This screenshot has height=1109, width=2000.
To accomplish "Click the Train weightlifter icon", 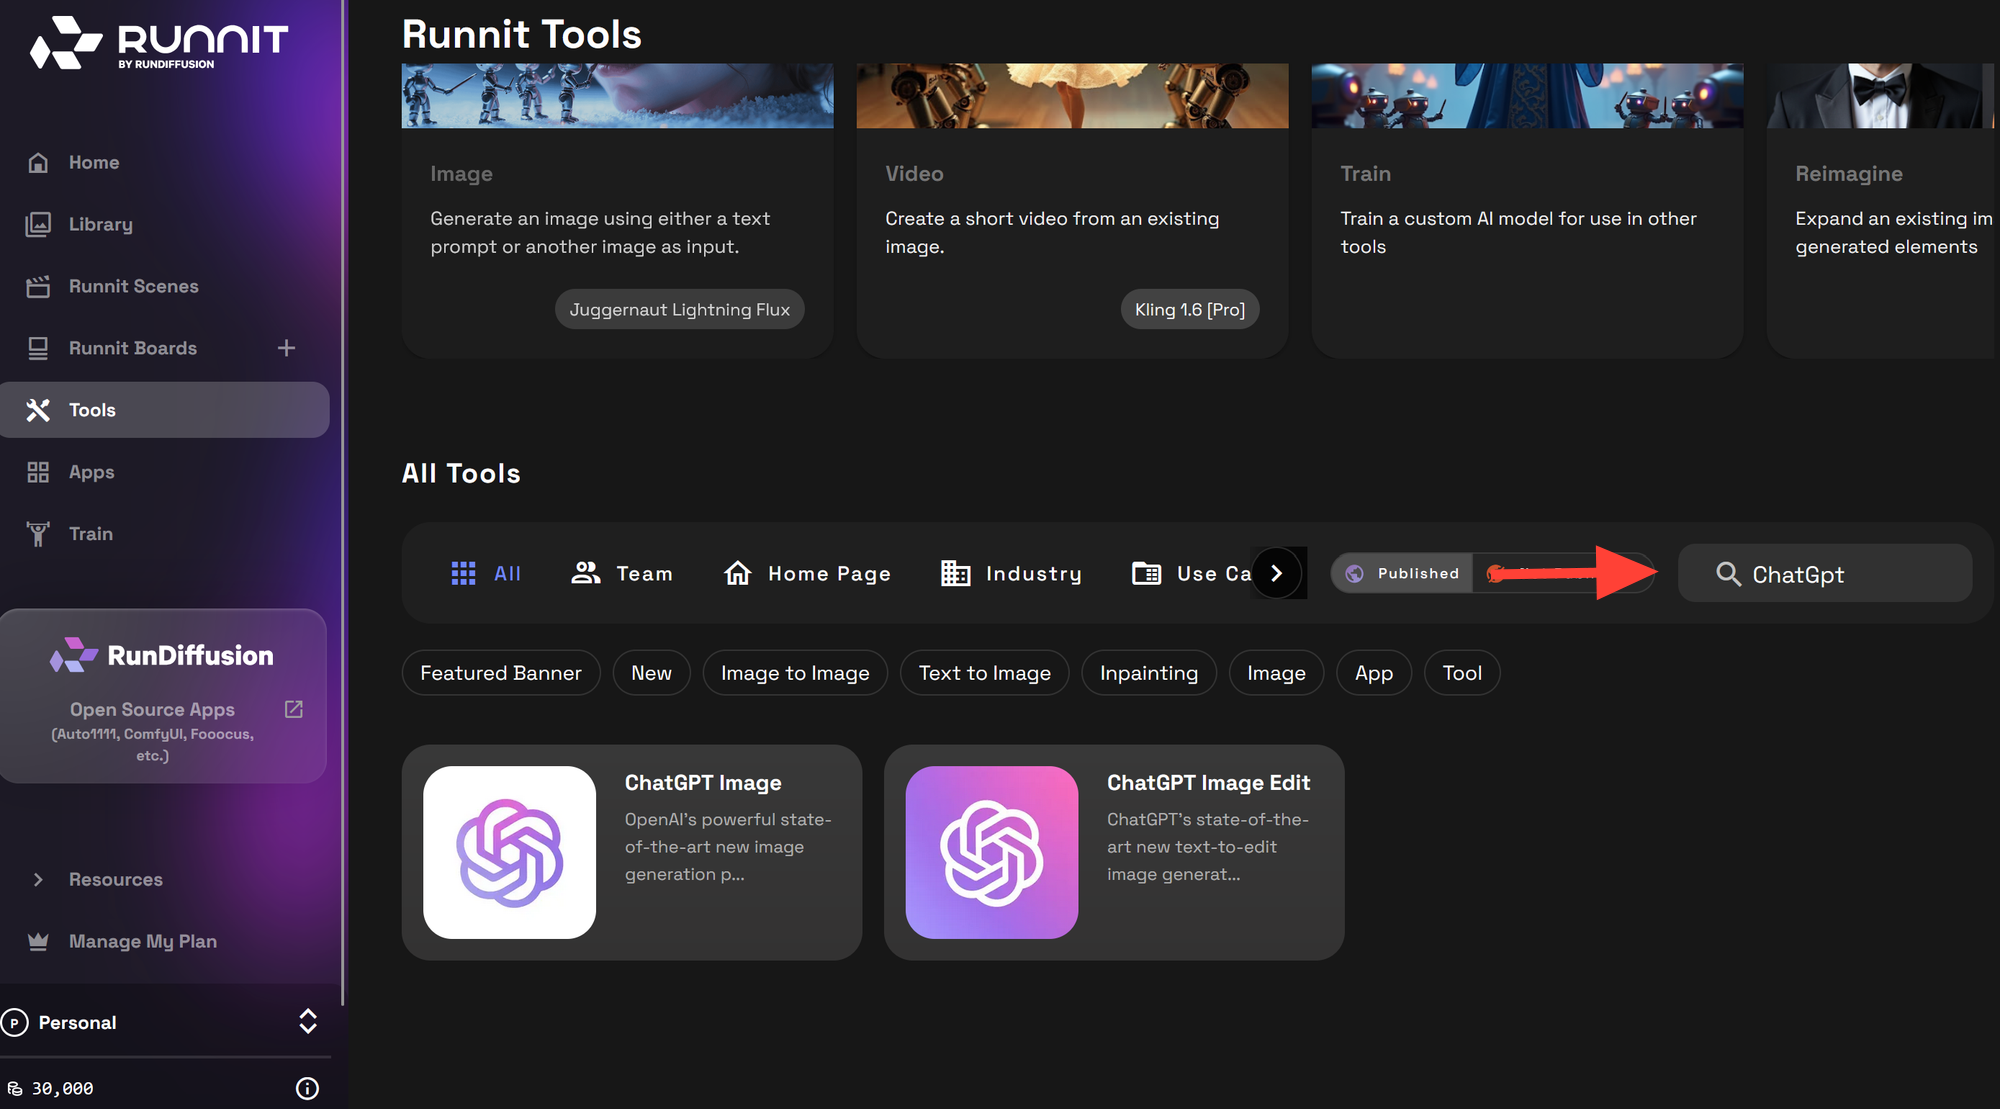I will [x=38, y=534].
